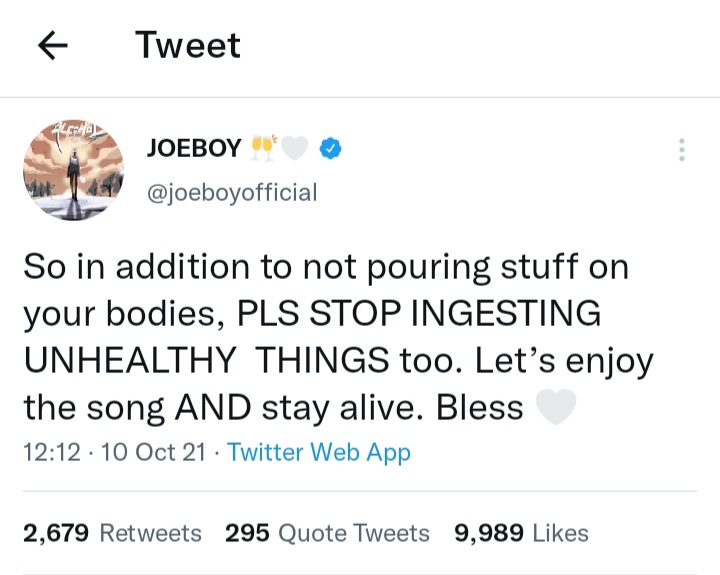The height and width of the screenshot is (575, 720).
Task: Click the white heart emoji beside the name
Action: [294, 149]
